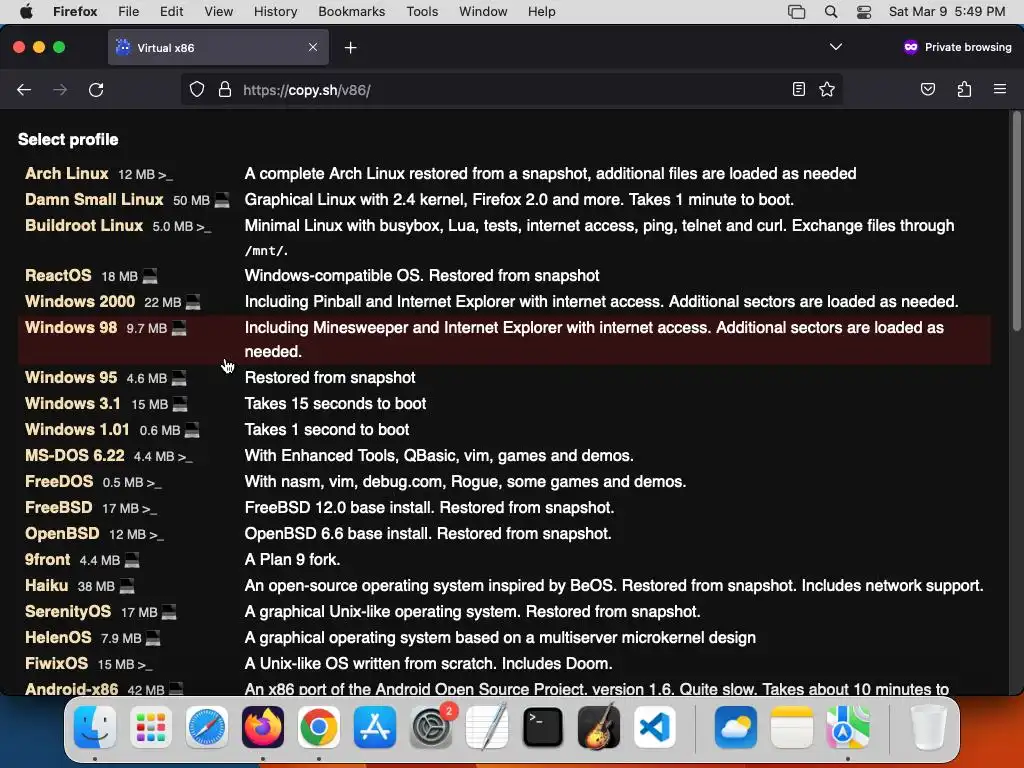Open Launchpad in the dock
1024x768 pixels.
click(151, 727)
